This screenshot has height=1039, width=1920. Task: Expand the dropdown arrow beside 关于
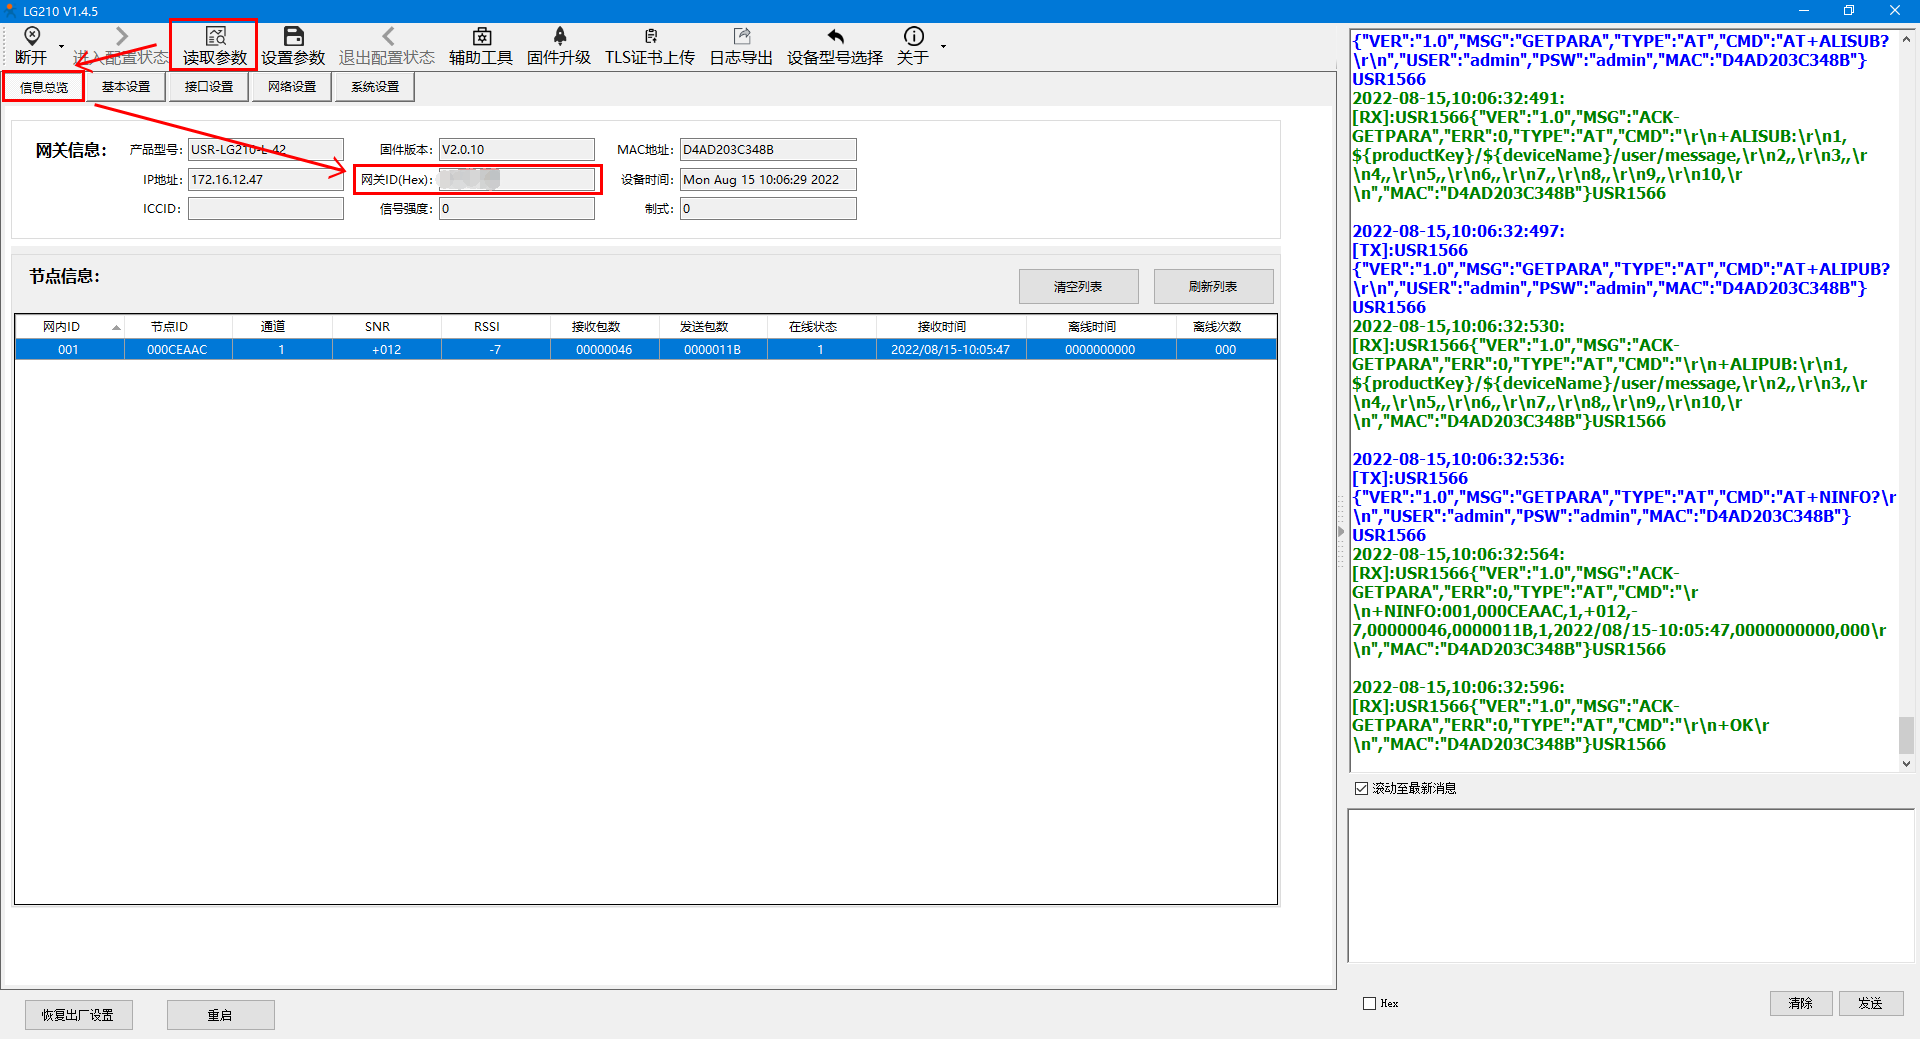pos(943,47)
